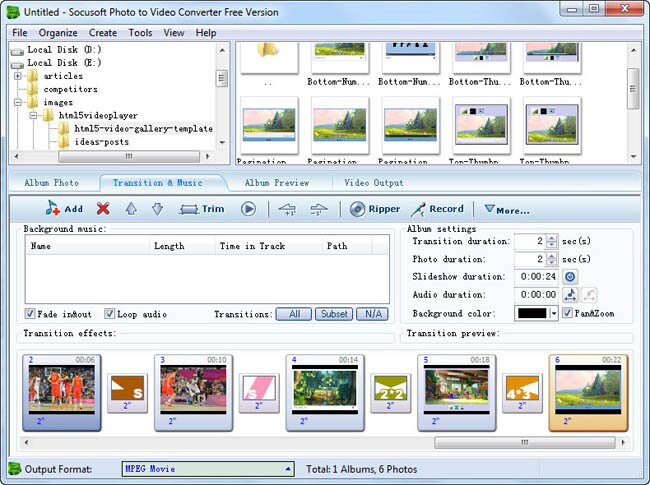The height and width of the screenshot is (485, 650).
Task: Toggle the Loop audio checkbox
Action: [x=109, y=313]
